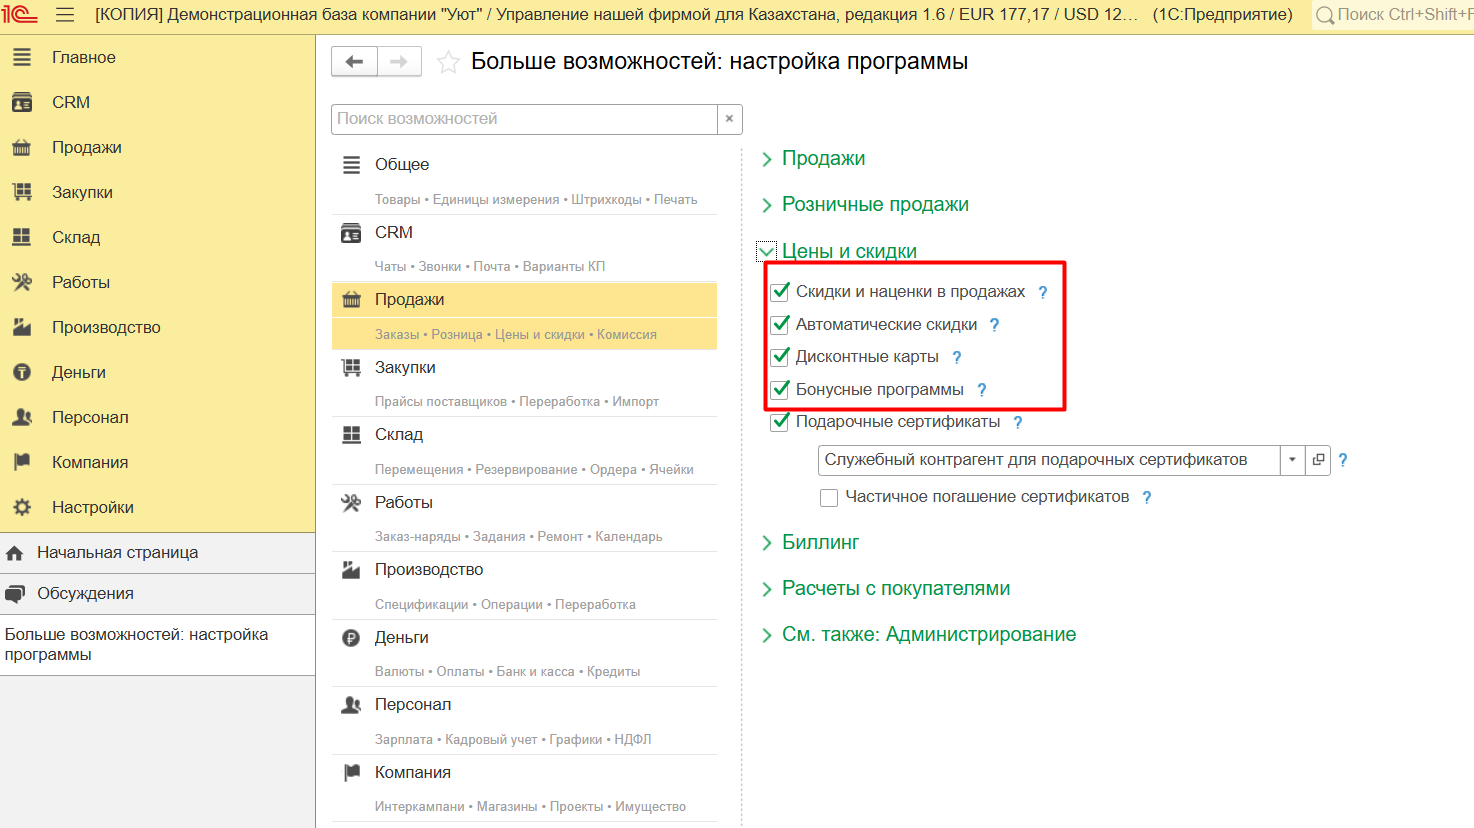Click the forward arrow navigation button

(x=399, y=62)
